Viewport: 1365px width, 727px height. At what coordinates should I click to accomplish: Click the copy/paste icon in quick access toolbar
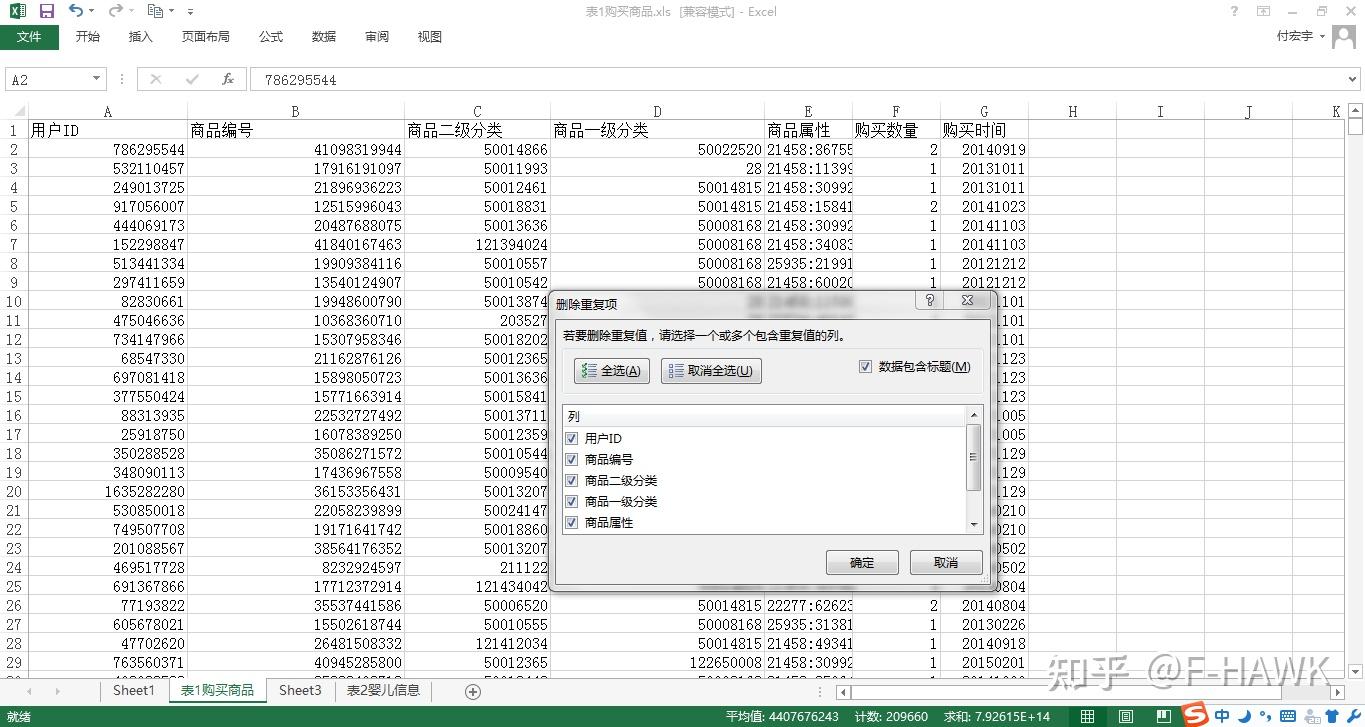155,11
